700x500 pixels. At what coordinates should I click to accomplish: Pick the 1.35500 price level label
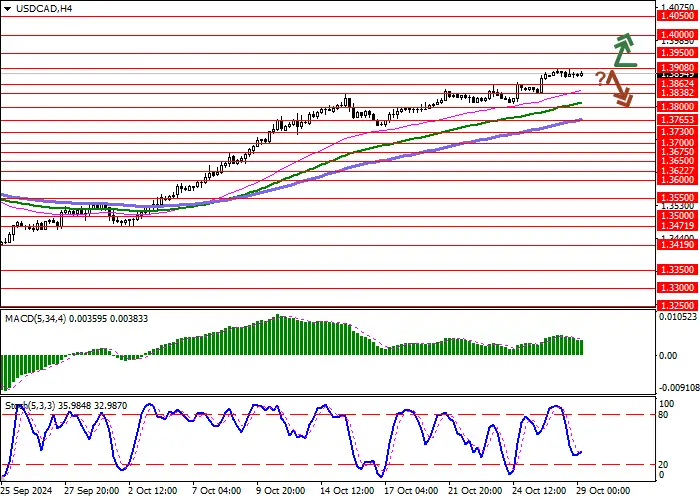tap(677, 198)
